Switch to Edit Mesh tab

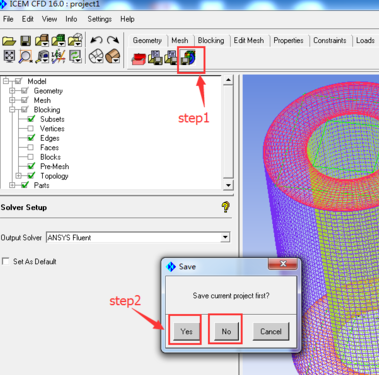[x=249, y=41]
